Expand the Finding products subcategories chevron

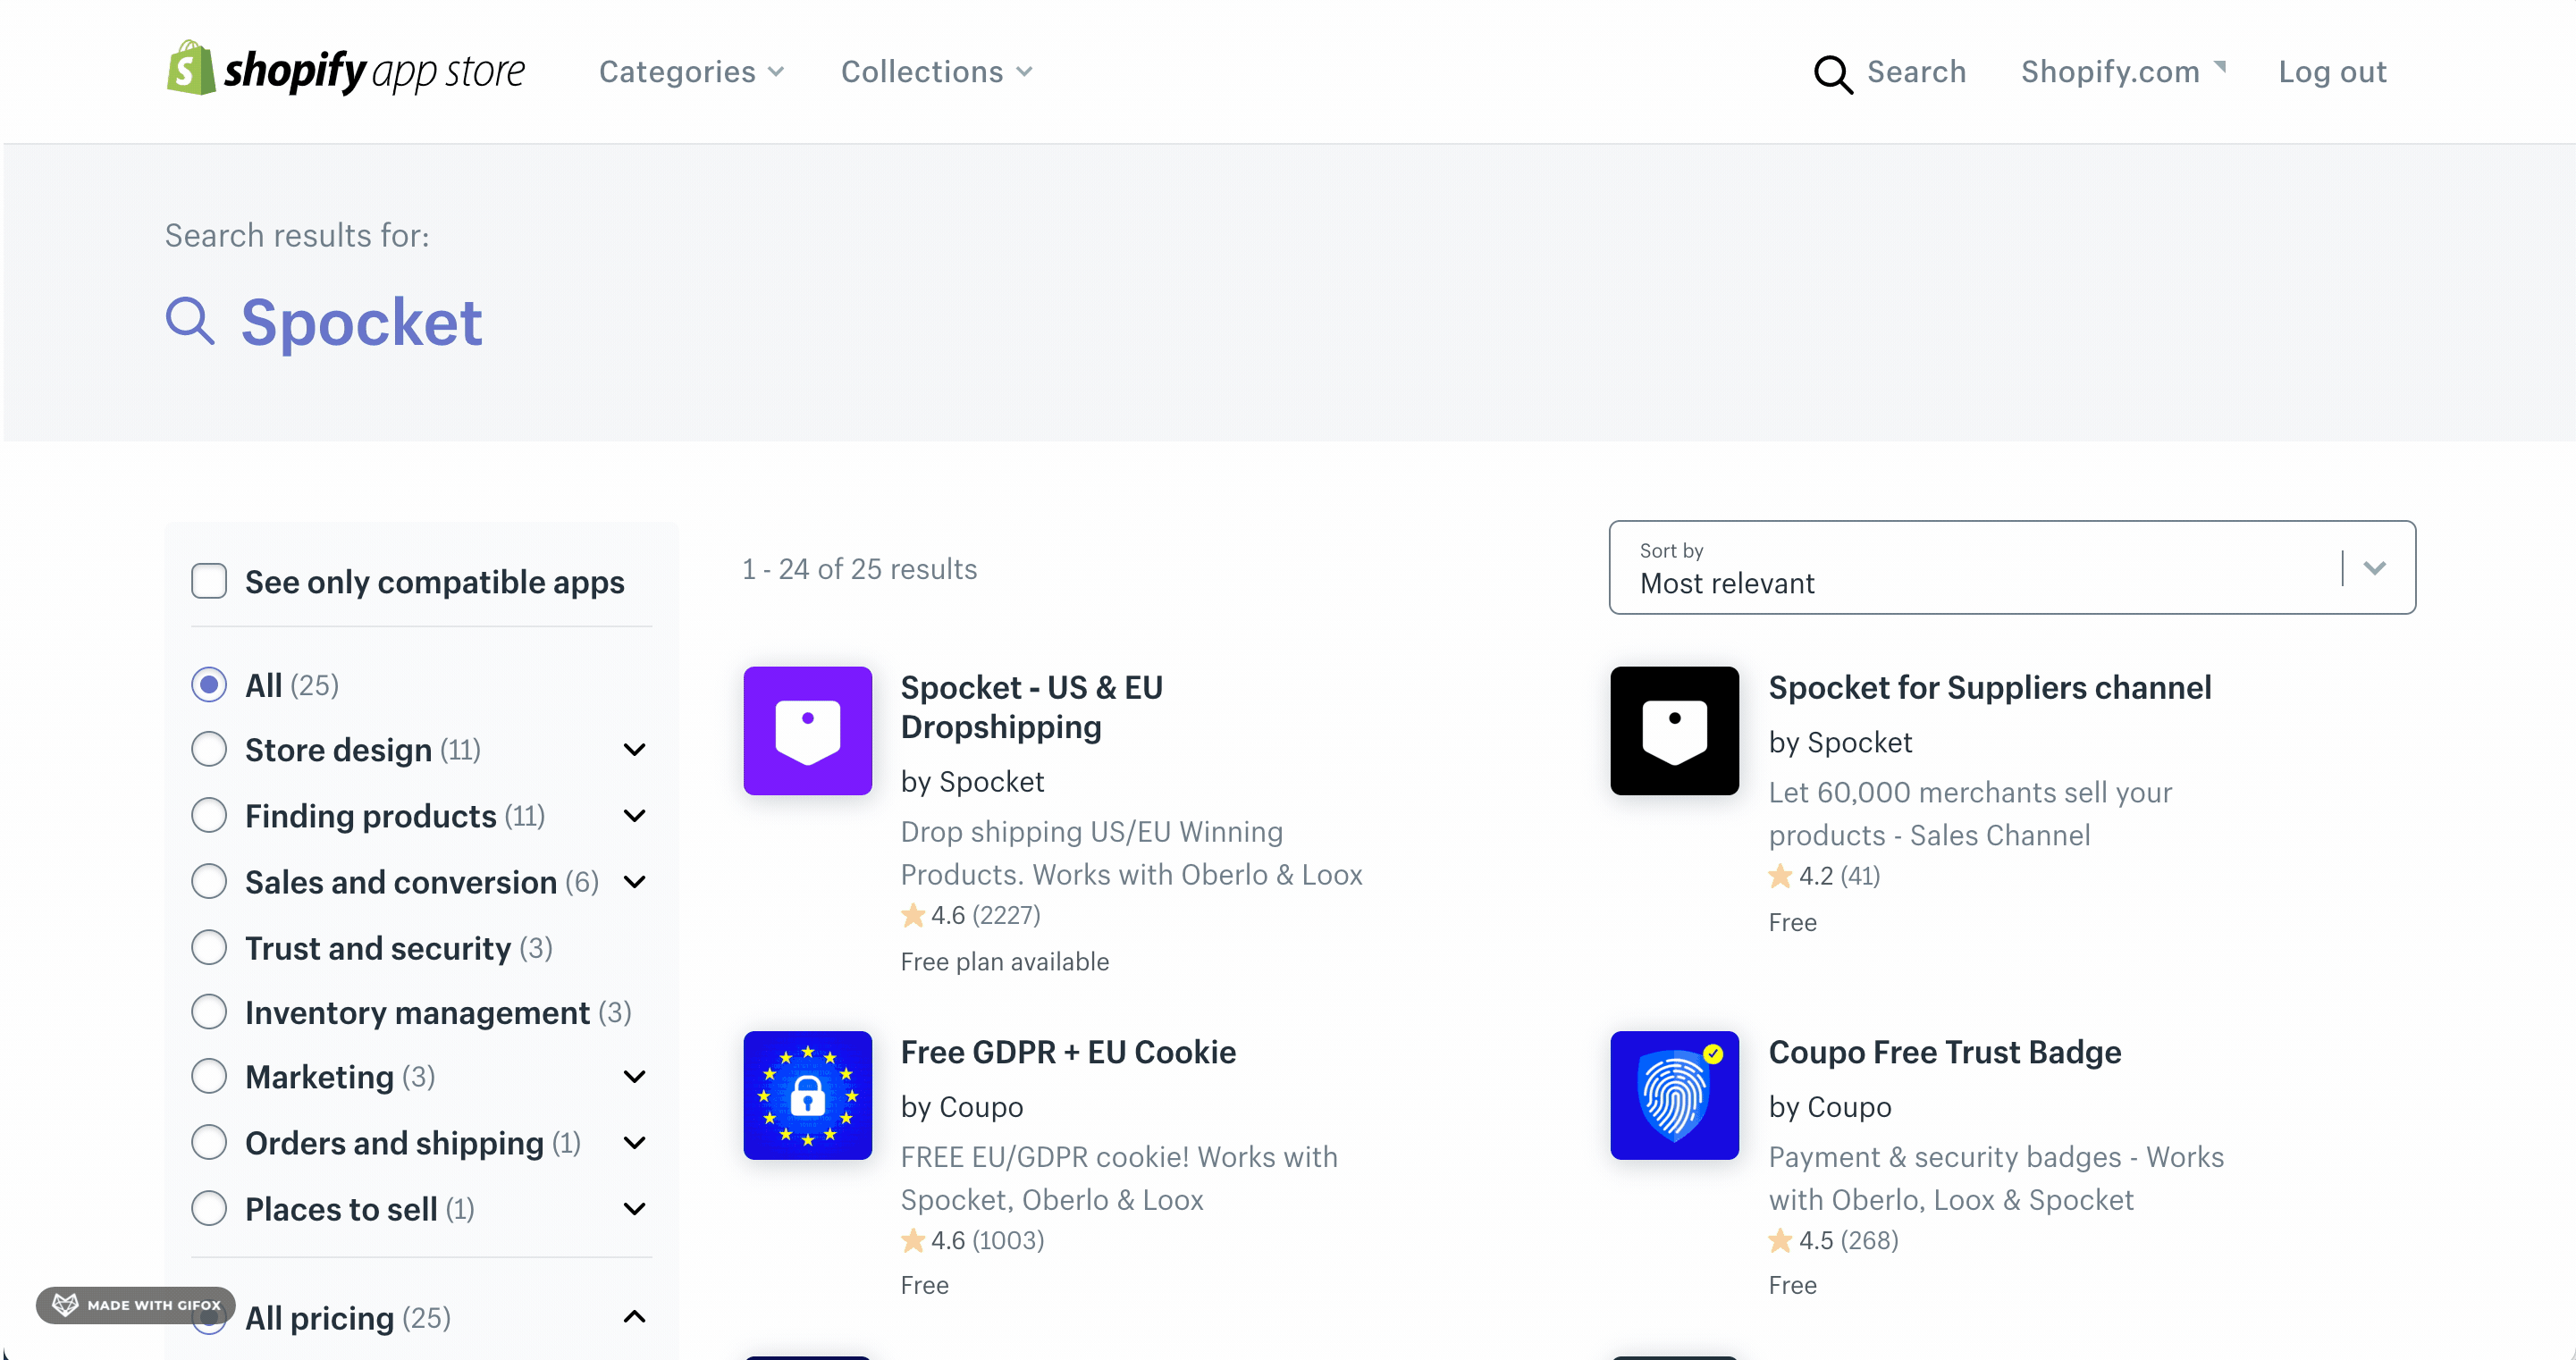point(634,816)
